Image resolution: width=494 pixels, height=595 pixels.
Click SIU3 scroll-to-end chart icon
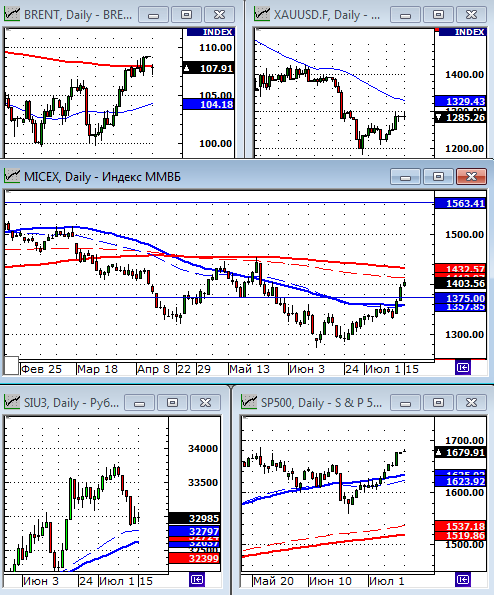point(197,579)
